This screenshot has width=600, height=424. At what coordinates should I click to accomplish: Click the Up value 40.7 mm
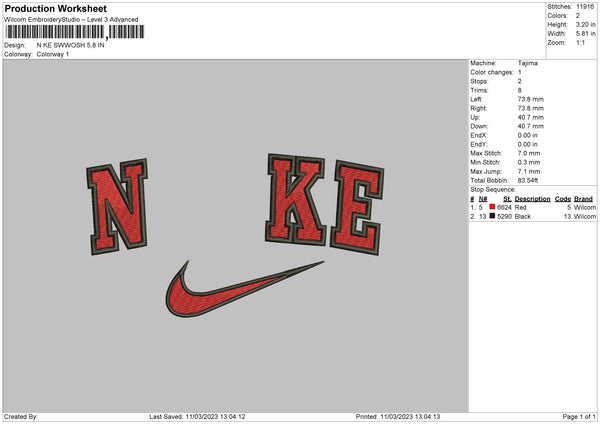tap(531, 117)
